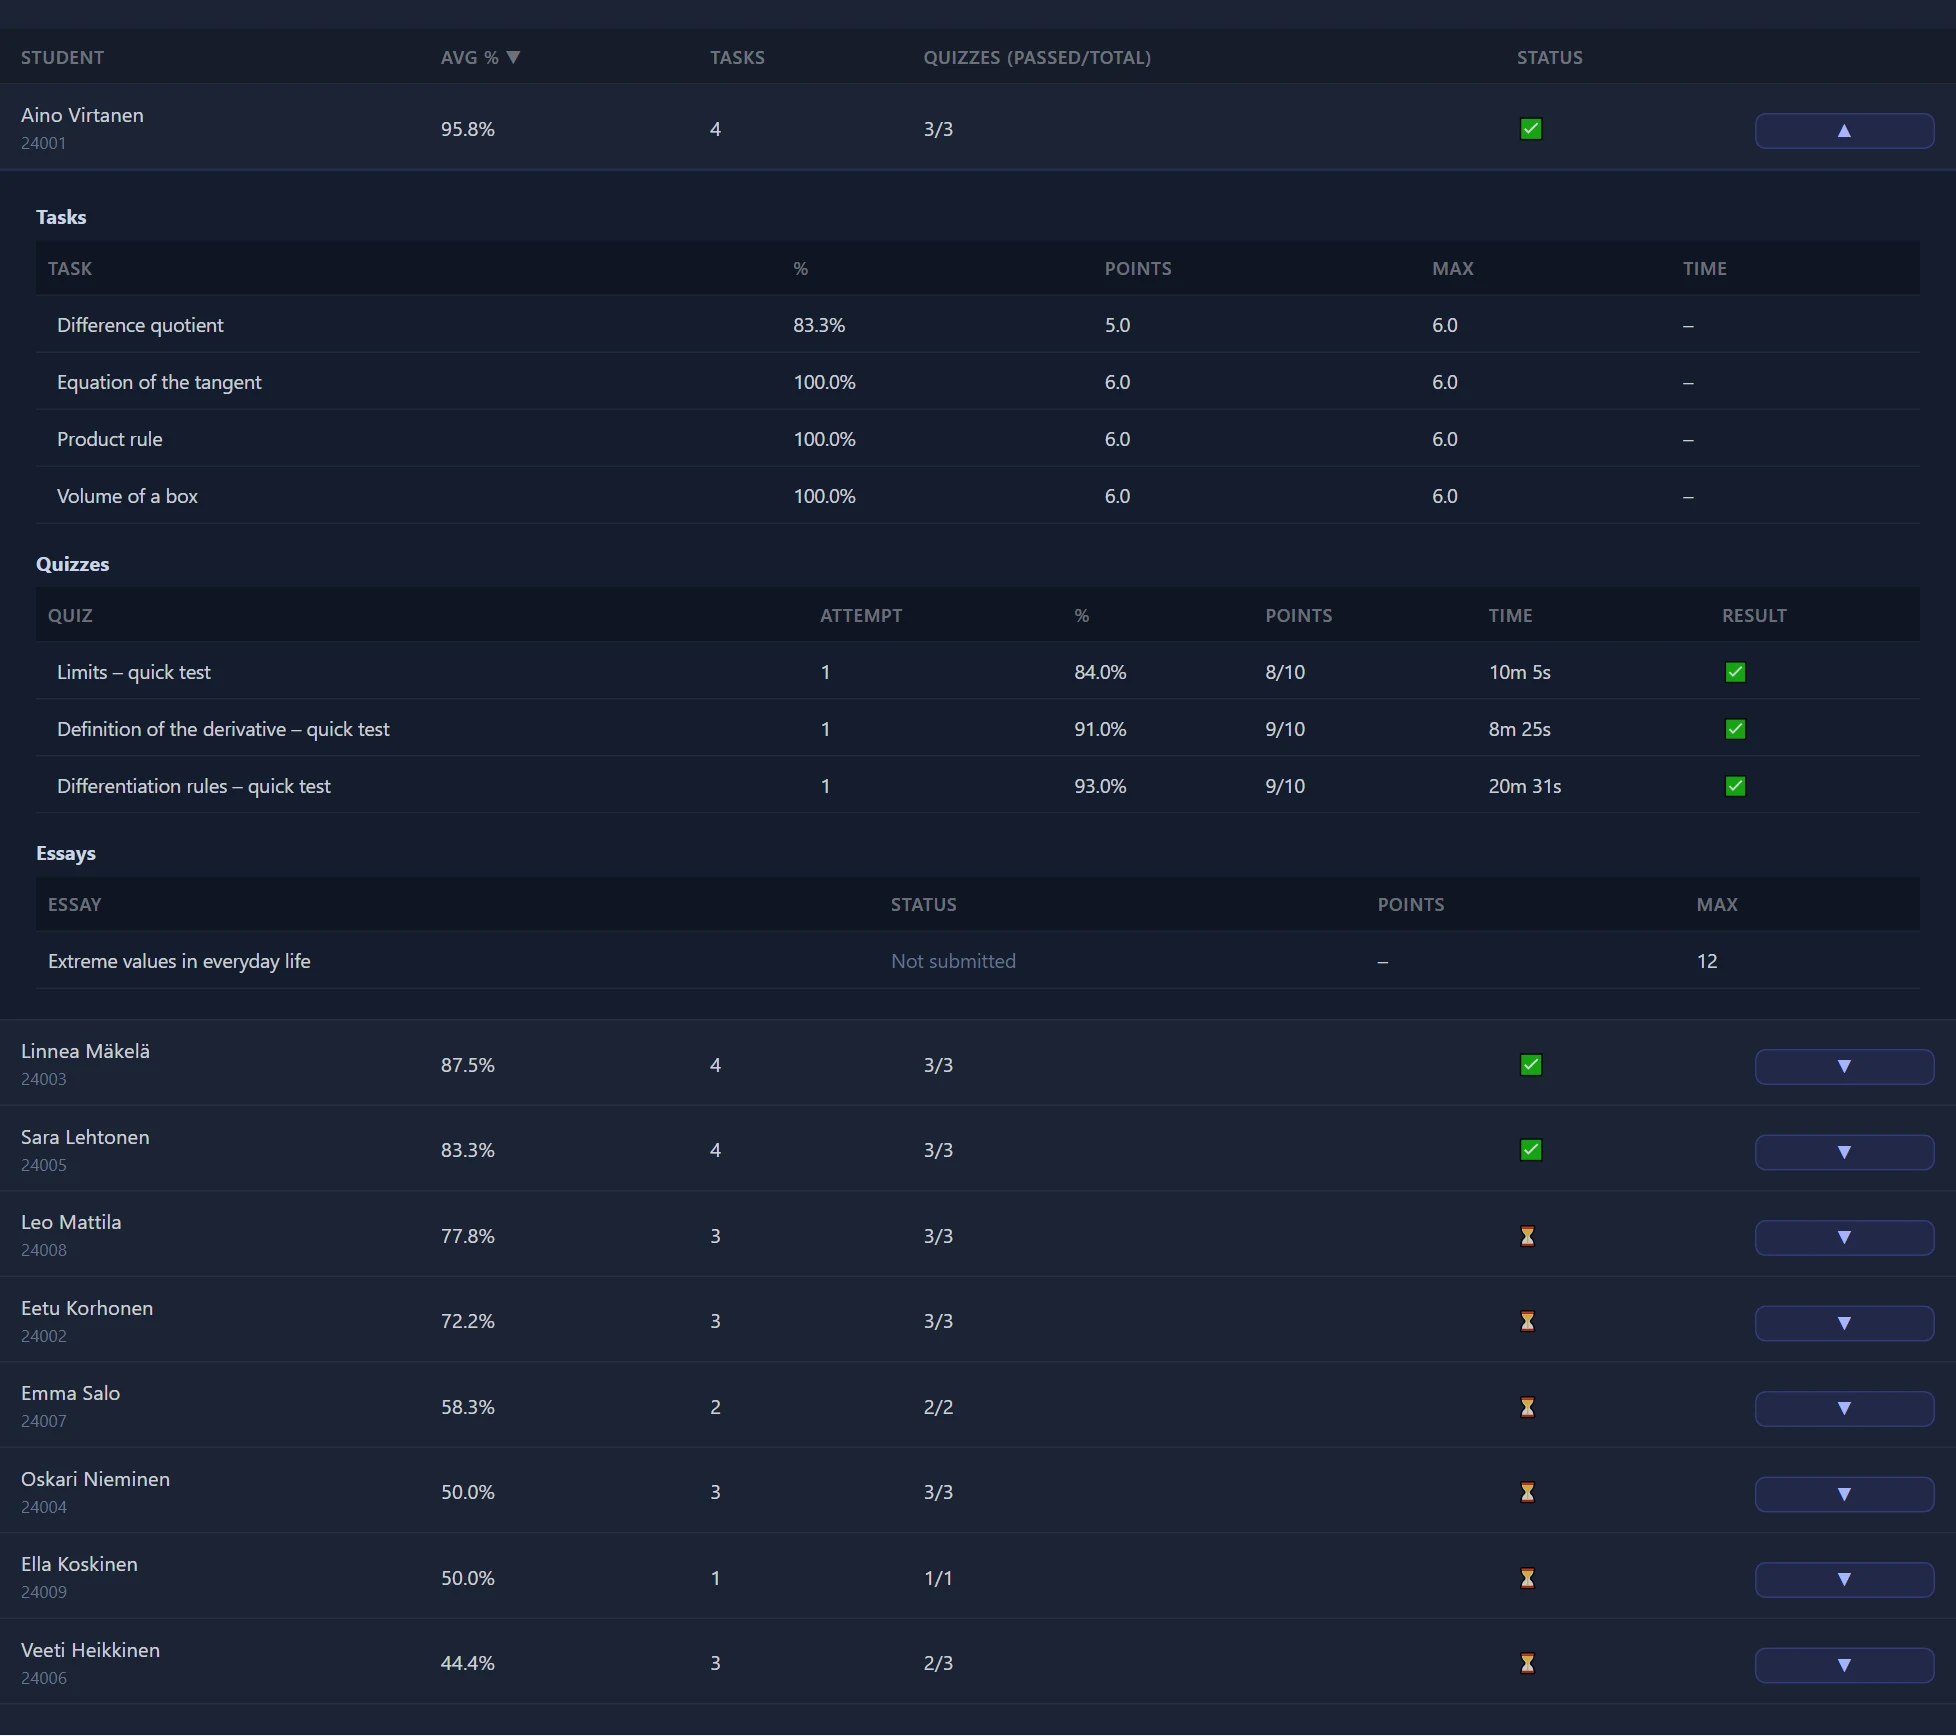
Task: Click Definition of the derivative result check
Action: coord(1735,729)
